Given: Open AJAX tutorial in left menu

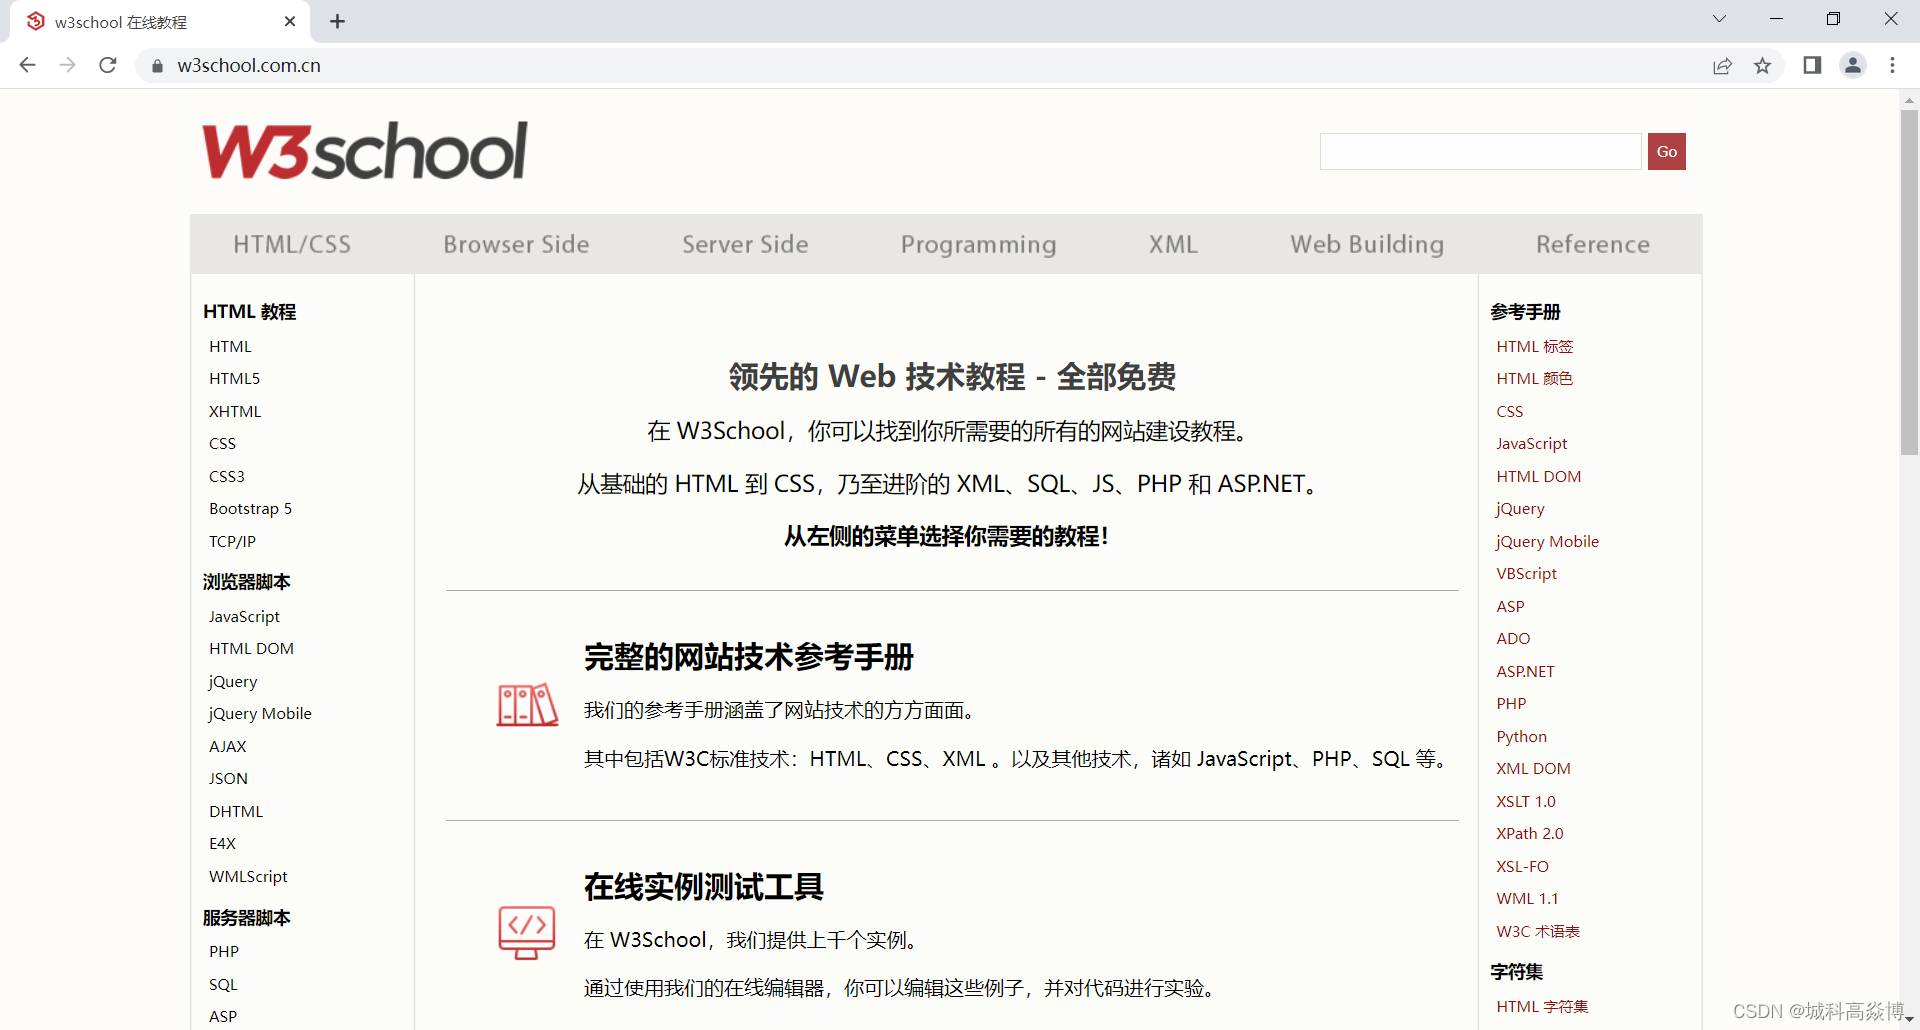Looking at the screenshot, I should [227, 746].
